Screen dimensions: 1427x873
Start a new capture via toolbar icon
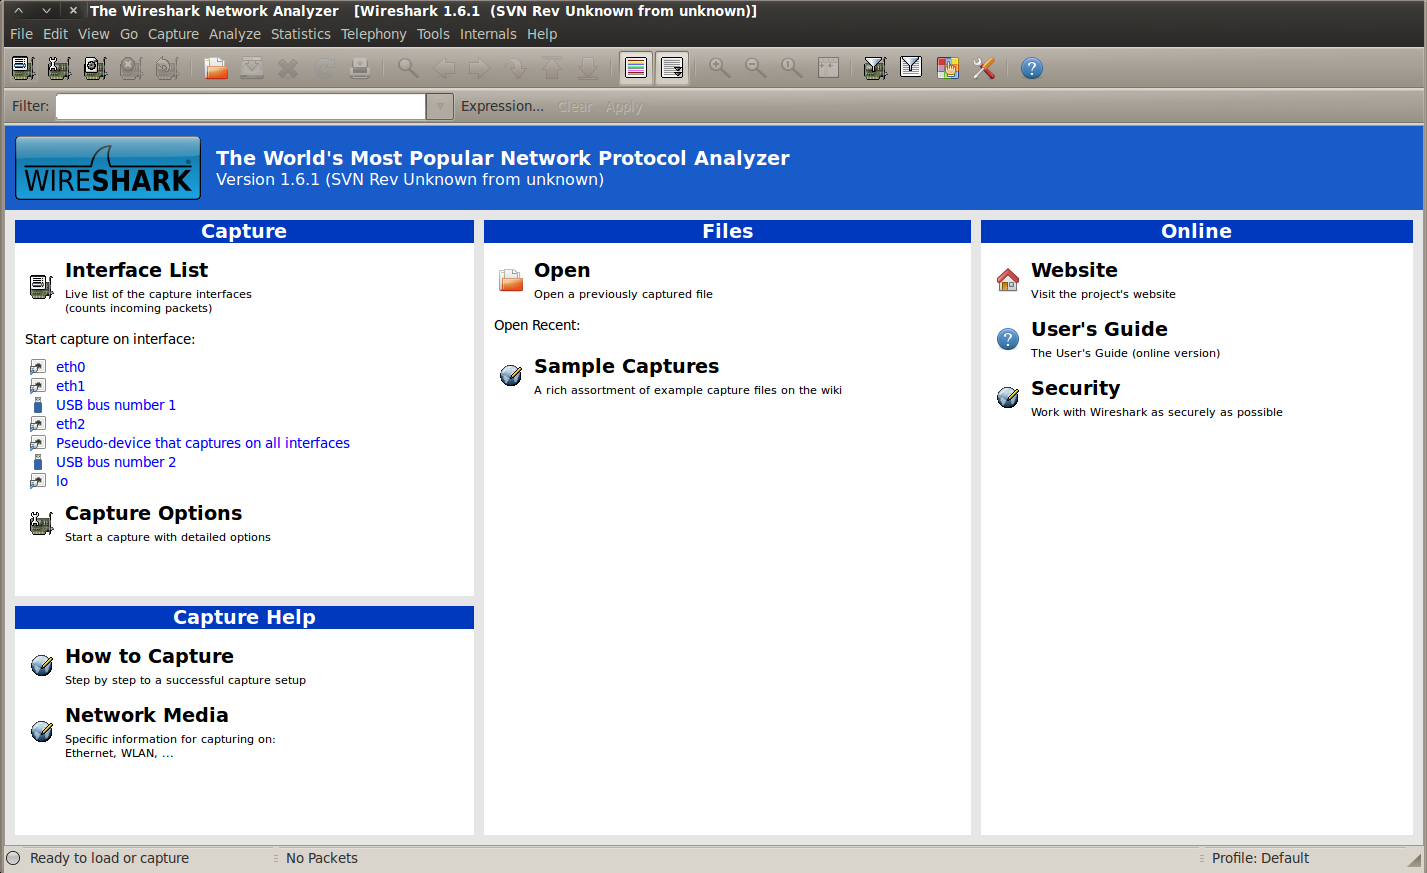[x=95, y=68]
